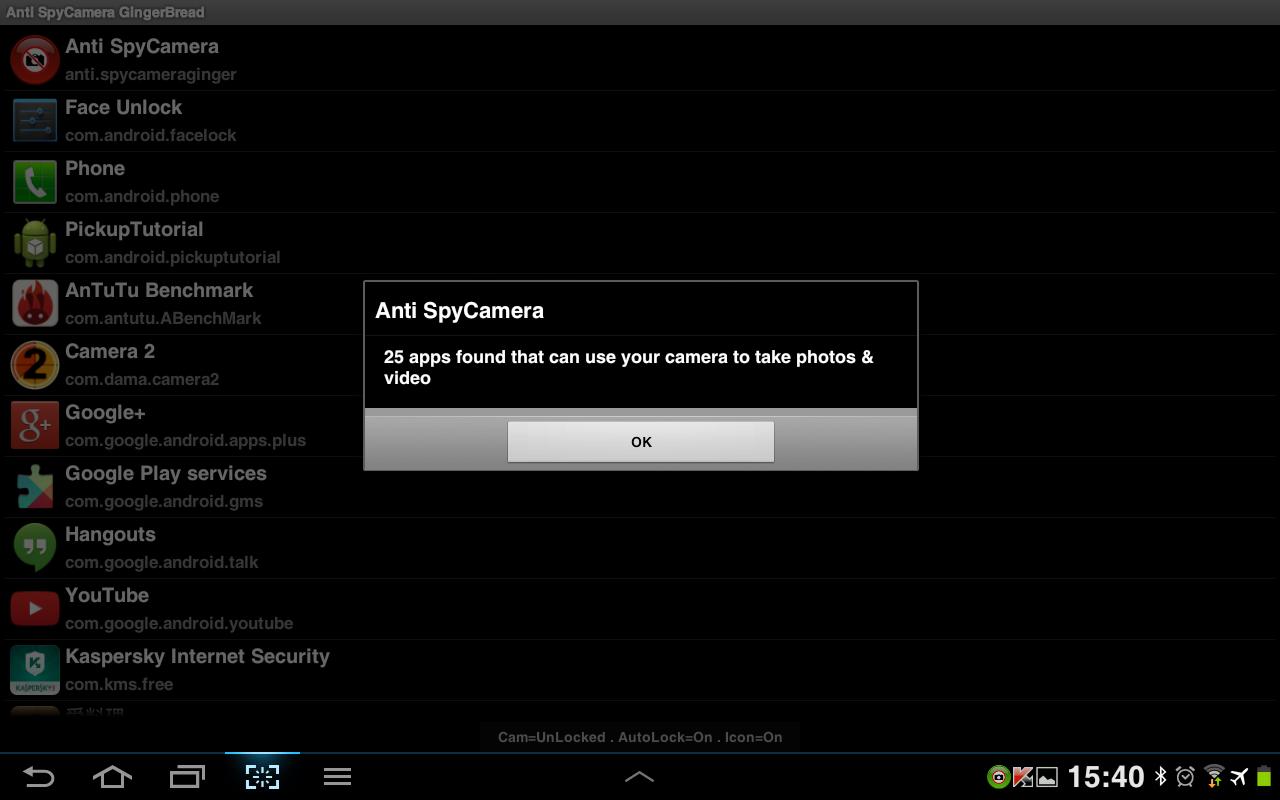1280x800 pixels.
Task: Select the Phone entry label
Action: (x=95, y=168)
